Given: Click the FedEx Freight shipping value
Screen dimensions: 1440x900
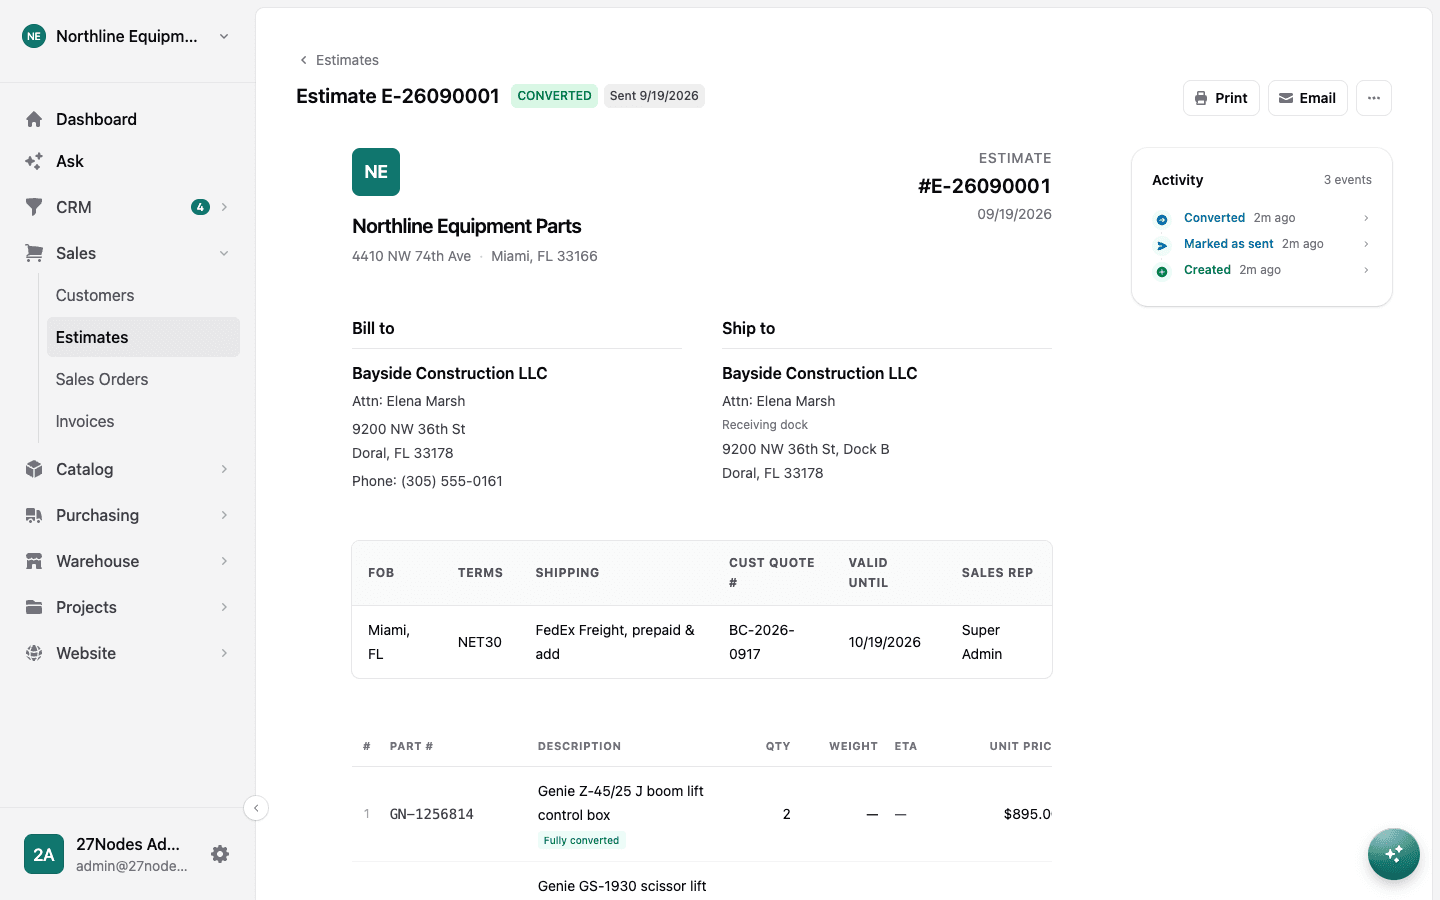Looking at the screenshot, I should [615, 642].
